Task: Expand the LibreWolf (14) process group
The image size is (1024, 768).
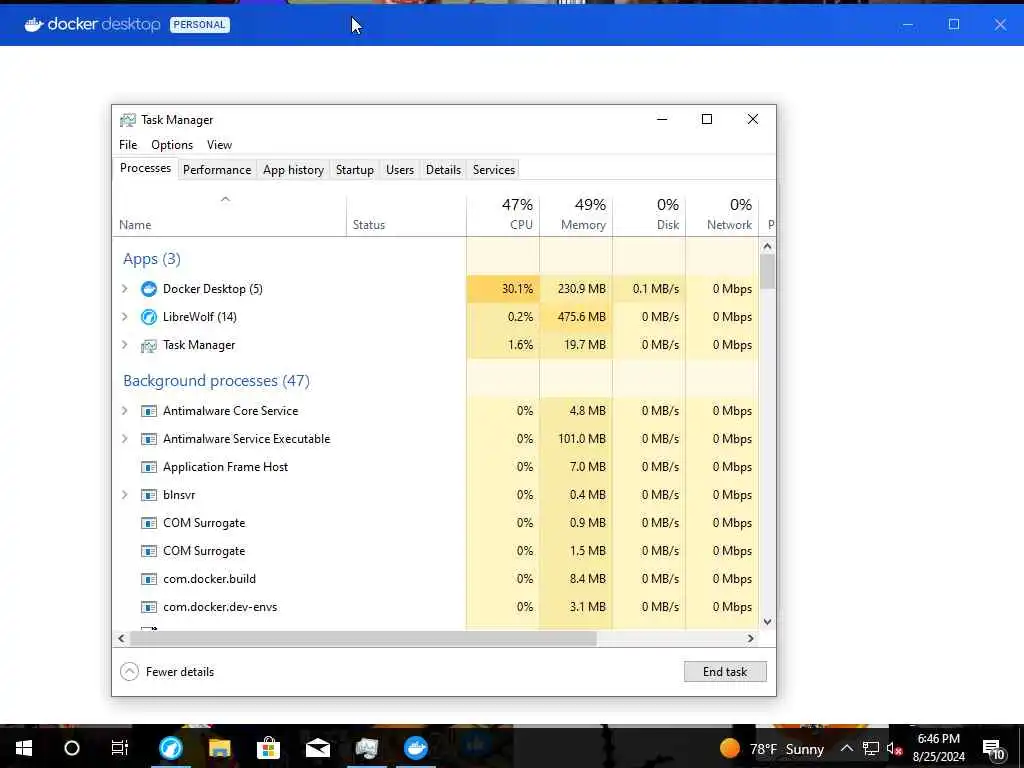Action: tap(125, 317)
